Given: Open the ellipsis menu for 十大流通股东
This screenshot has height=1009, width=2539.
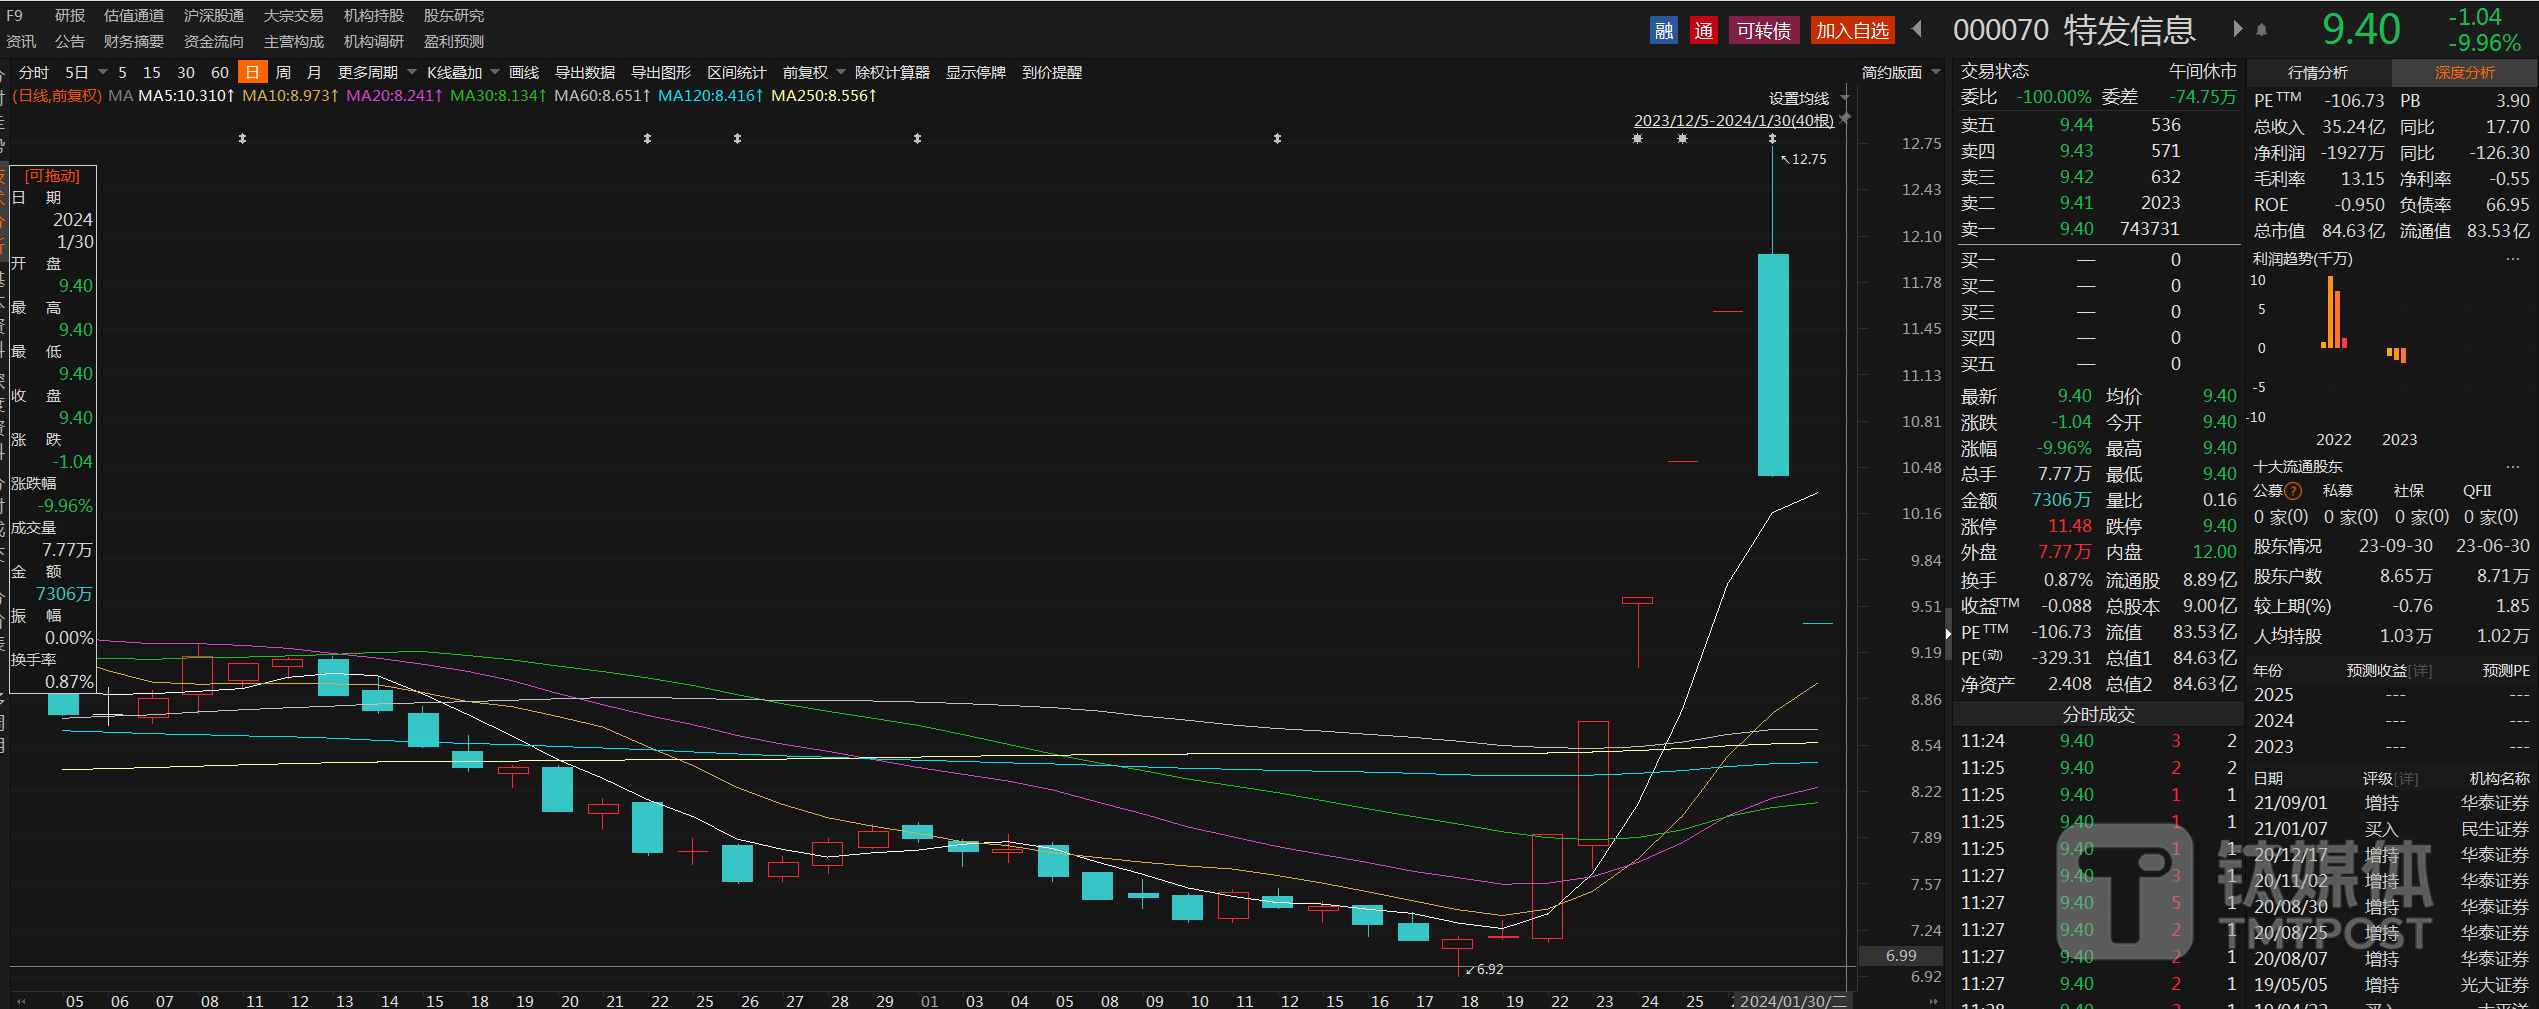Looking at the screenshot, I should 2512,467.
